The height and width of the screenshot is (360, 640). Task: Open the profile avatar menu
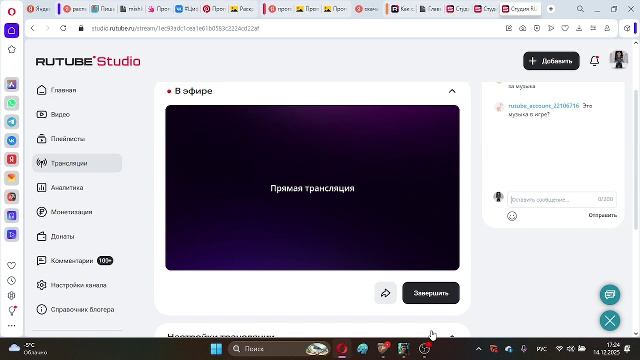point(619,60)
